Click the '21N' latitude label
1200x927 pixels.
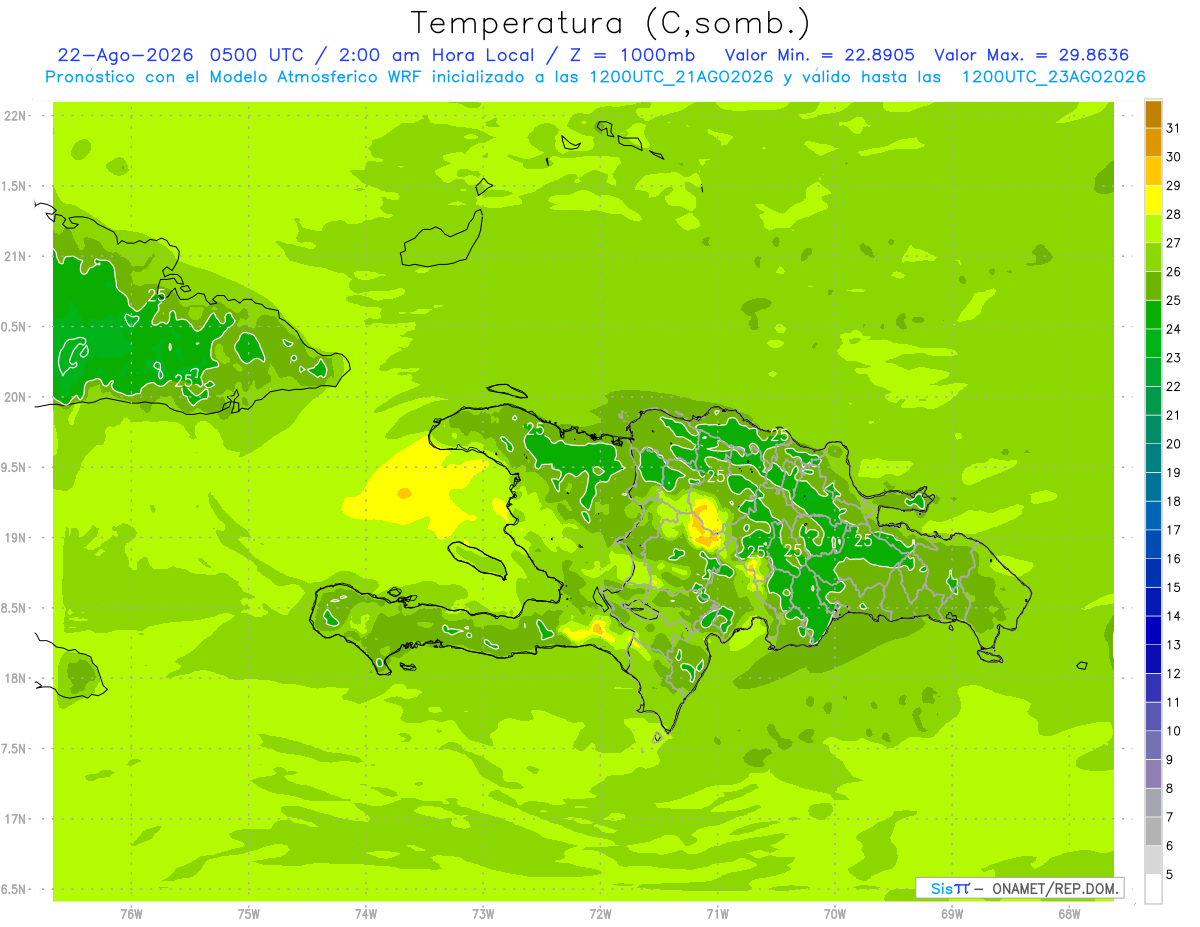(x=15, y=256)
